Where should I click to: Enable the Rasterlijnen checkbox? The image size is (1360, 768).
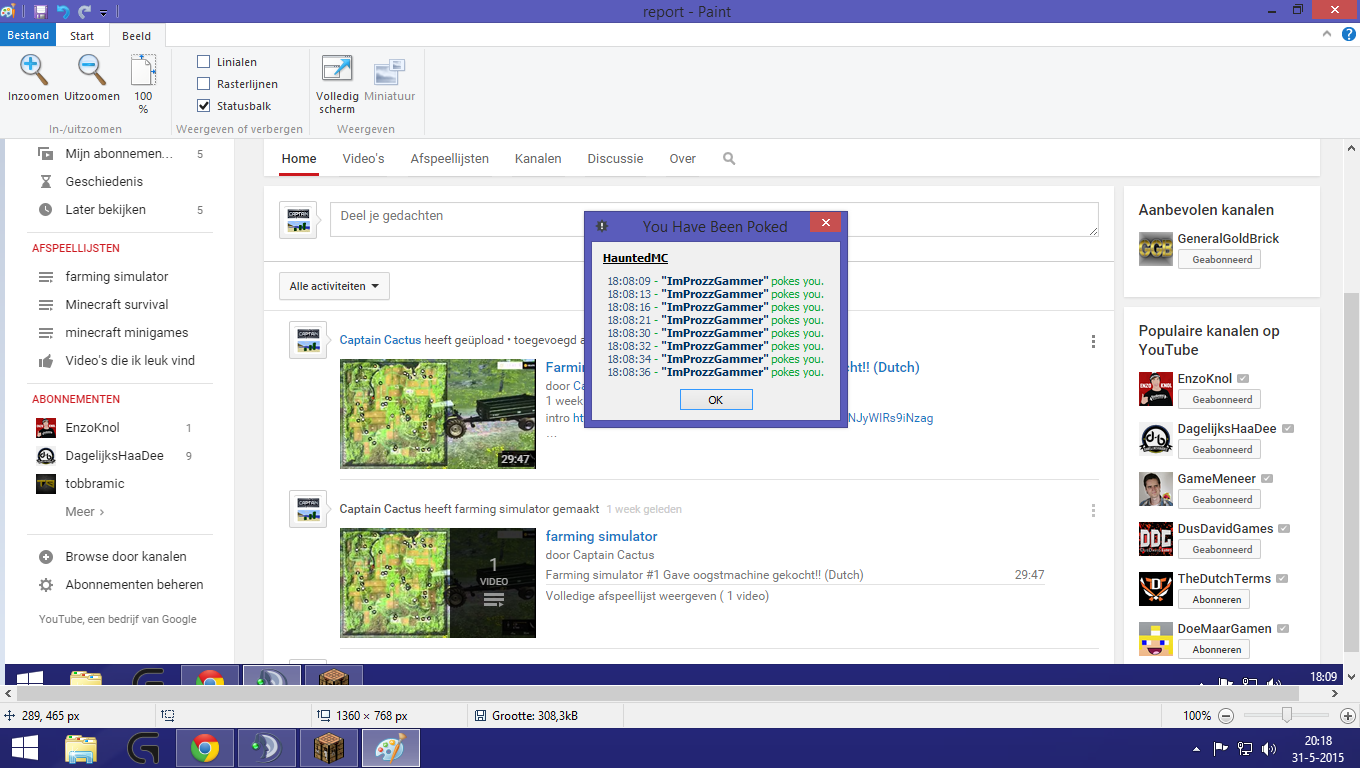[x=204, y=84]
